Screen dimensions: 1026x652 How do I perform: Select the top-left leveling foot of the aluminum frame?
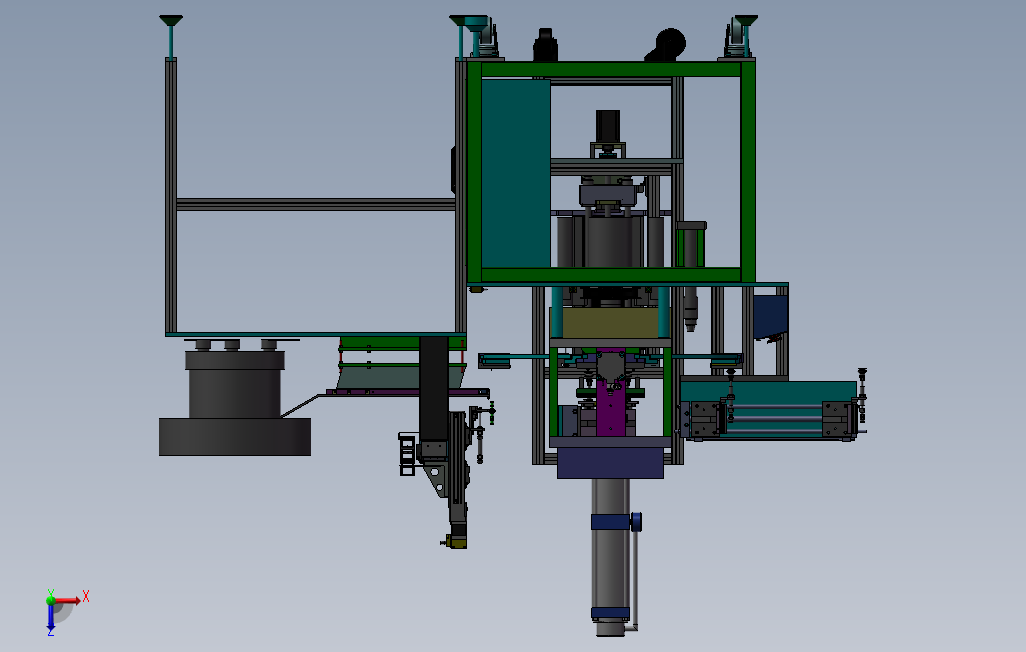click(171, 37)
